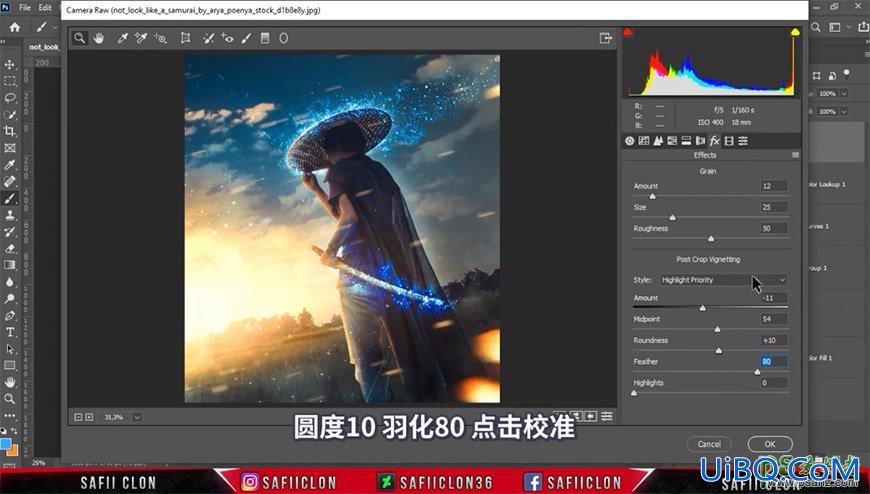Select the Type tool in Photoshop
The image size is (870, 494).
click(x=9, y=332)
